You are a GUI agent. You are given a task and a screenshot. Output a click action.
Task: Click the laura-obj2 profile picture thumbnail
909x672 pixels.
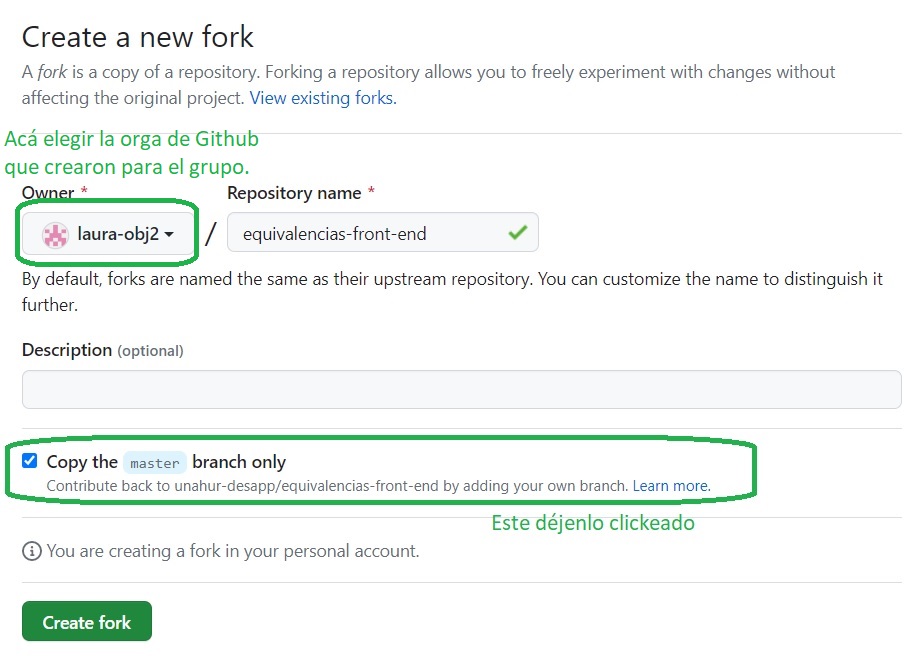(x=54, y=233)
